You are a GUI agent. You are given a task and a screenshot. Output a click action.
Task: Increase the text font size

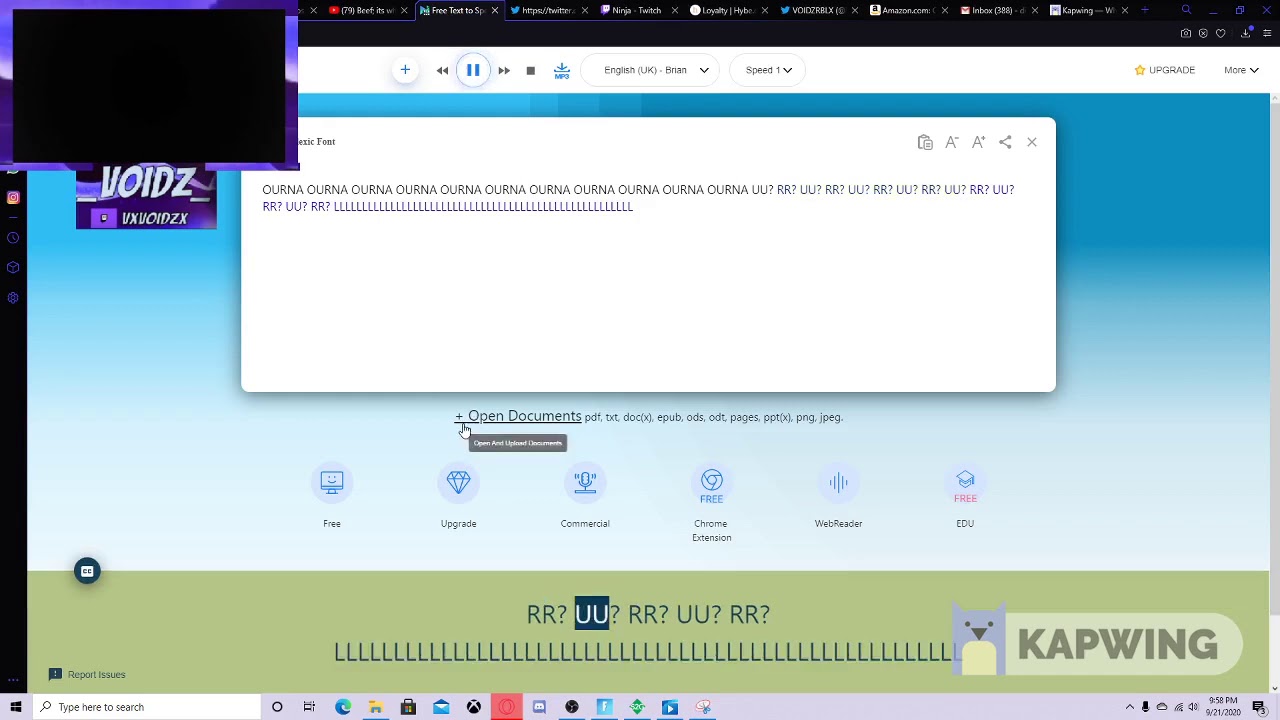979,142
